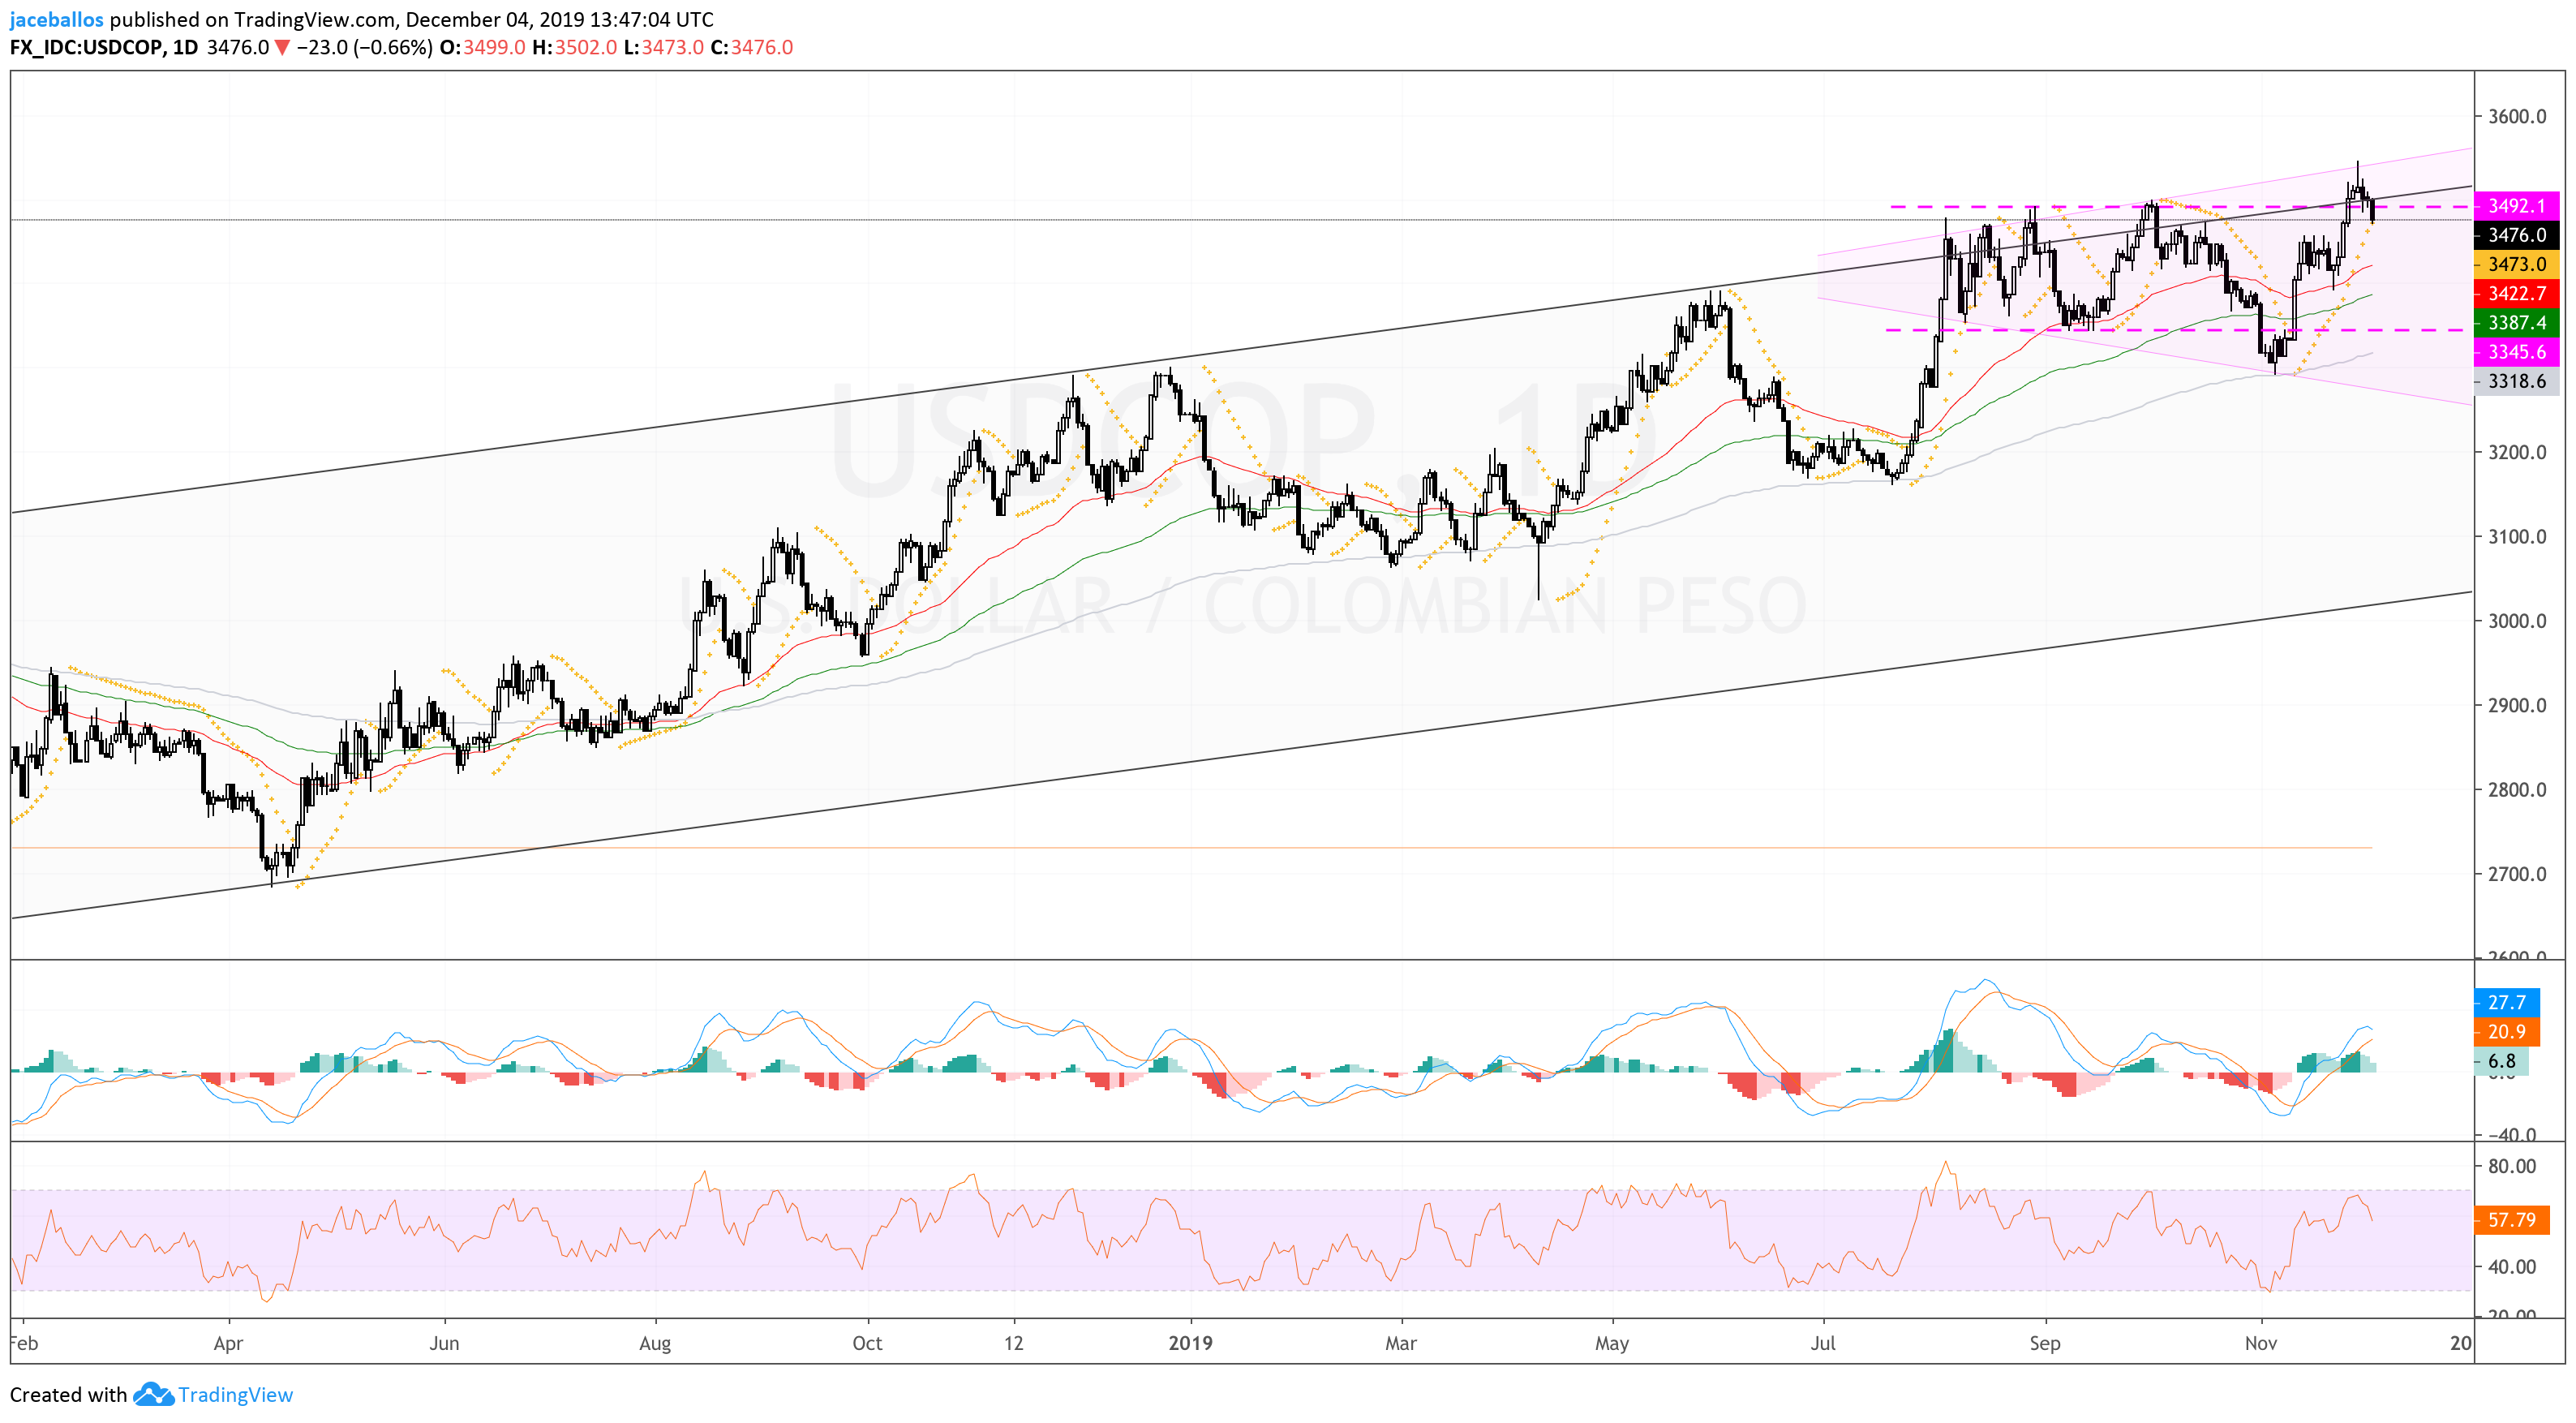Click the red down-arrow change indicator

click(x=282, y=47)
